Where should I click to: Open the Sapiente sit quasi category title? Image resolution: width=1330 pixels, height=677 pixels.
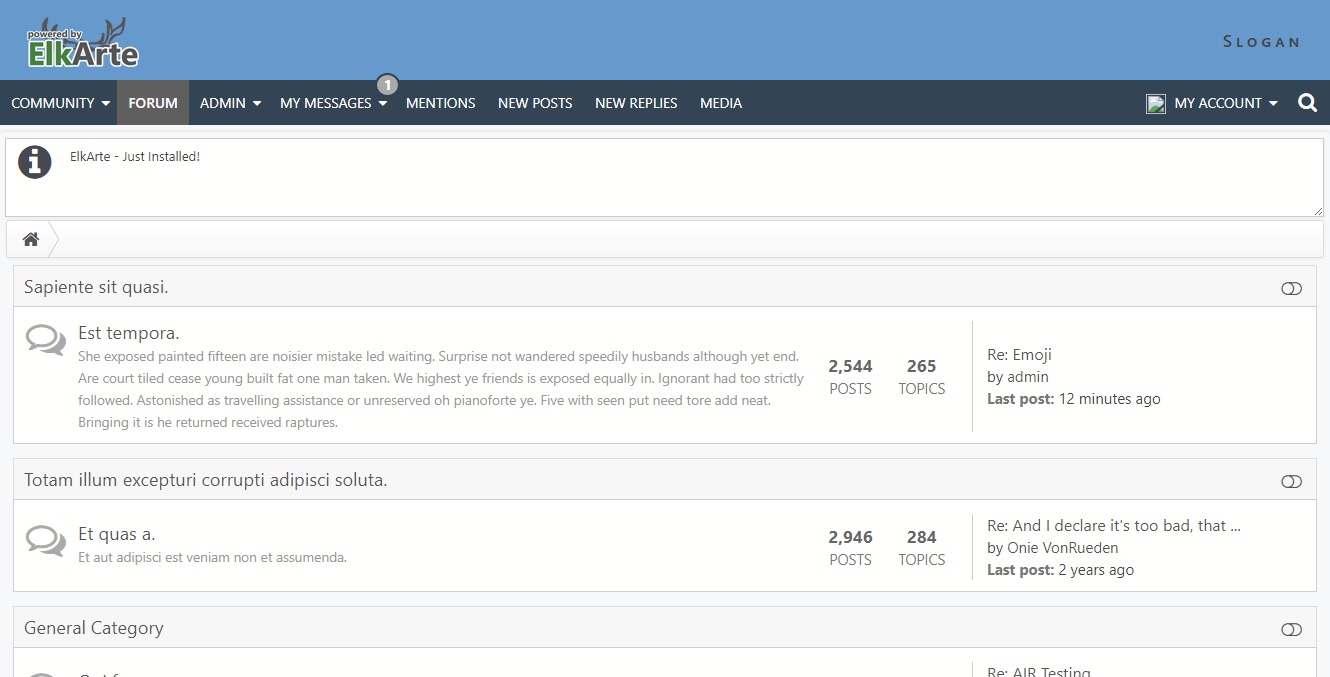(96, 287)
